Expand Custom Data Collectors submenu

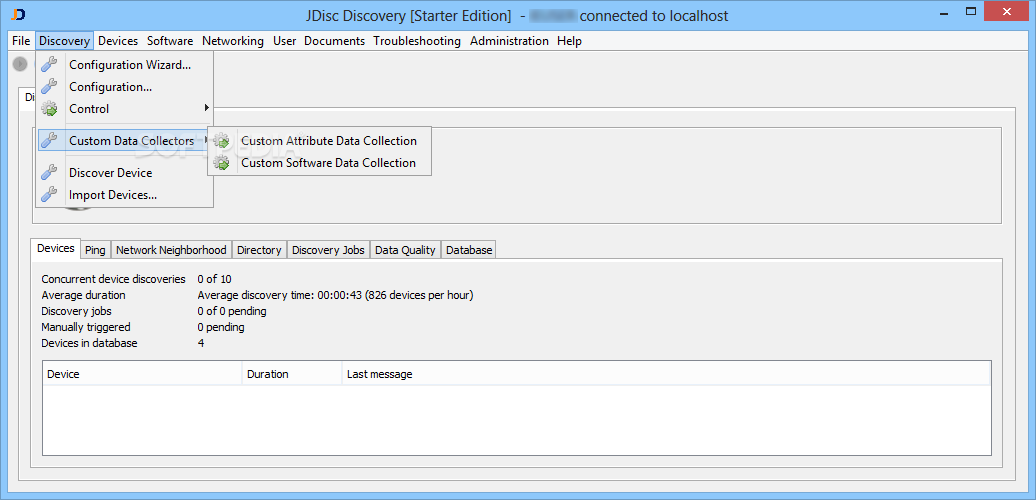pyautogui.click(x=125, y=141)
